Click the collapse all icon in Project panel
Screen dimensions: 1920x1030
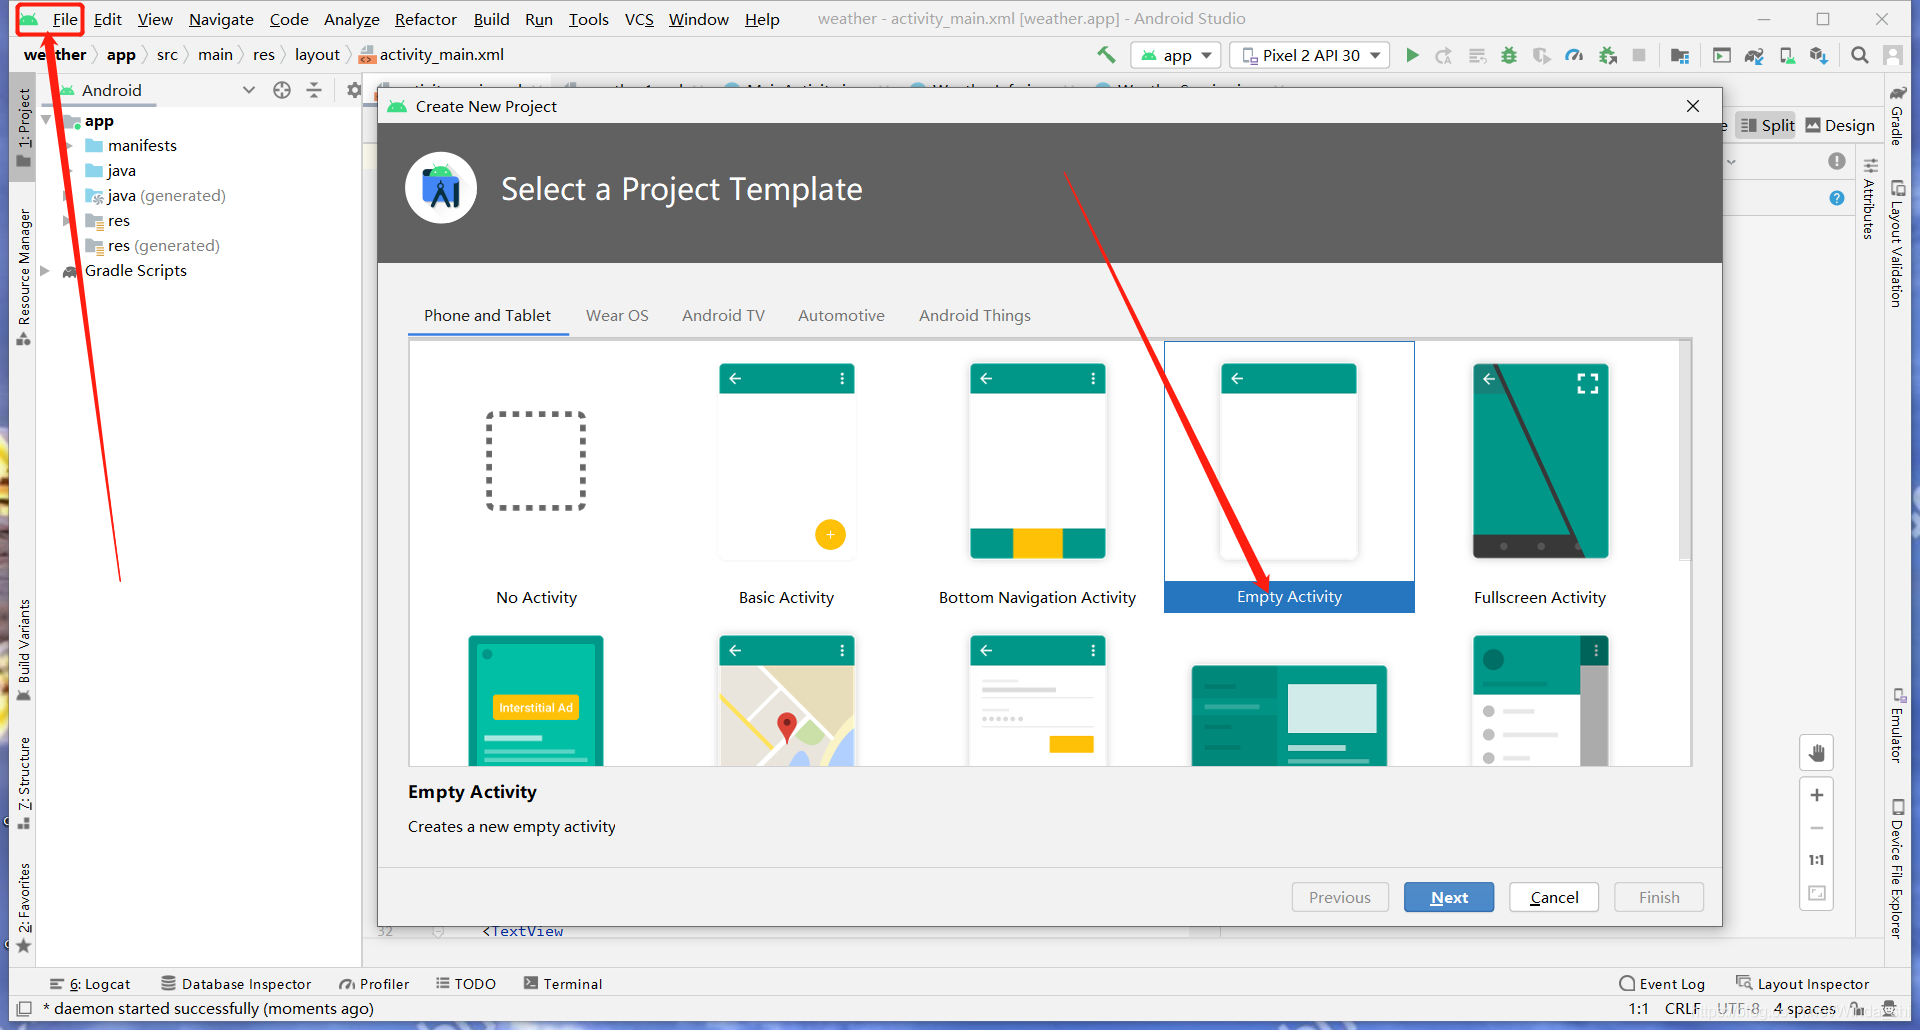pyautogui.click(x=314, y=90)
